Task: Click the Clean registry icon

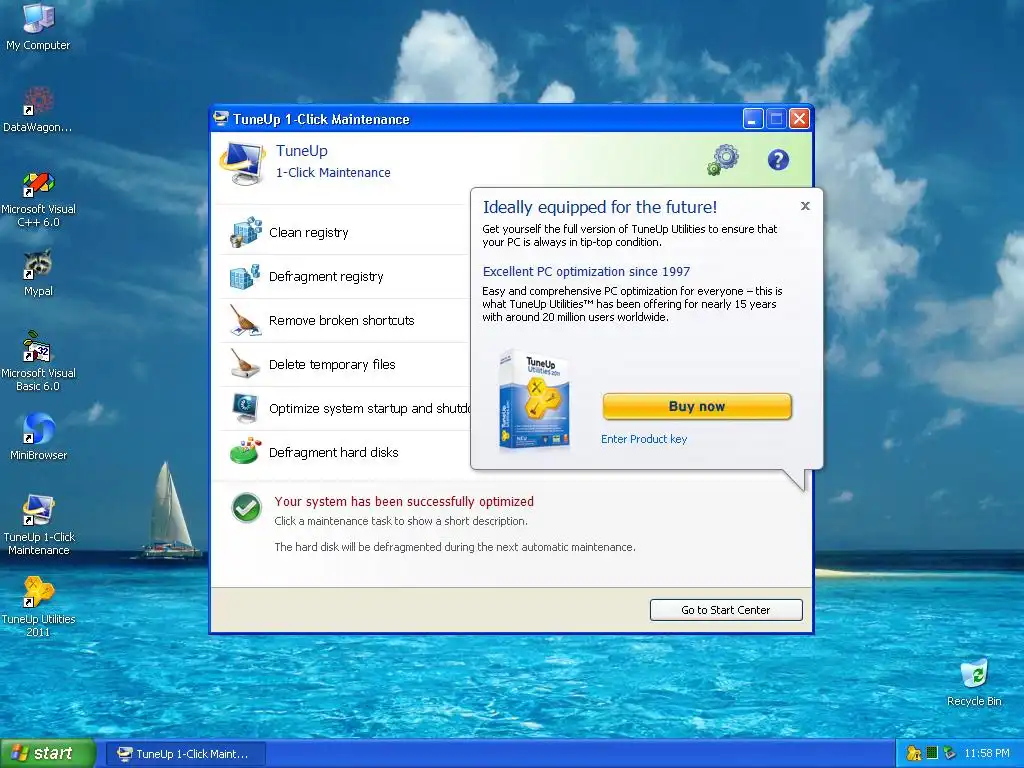Action: [246, 232]
